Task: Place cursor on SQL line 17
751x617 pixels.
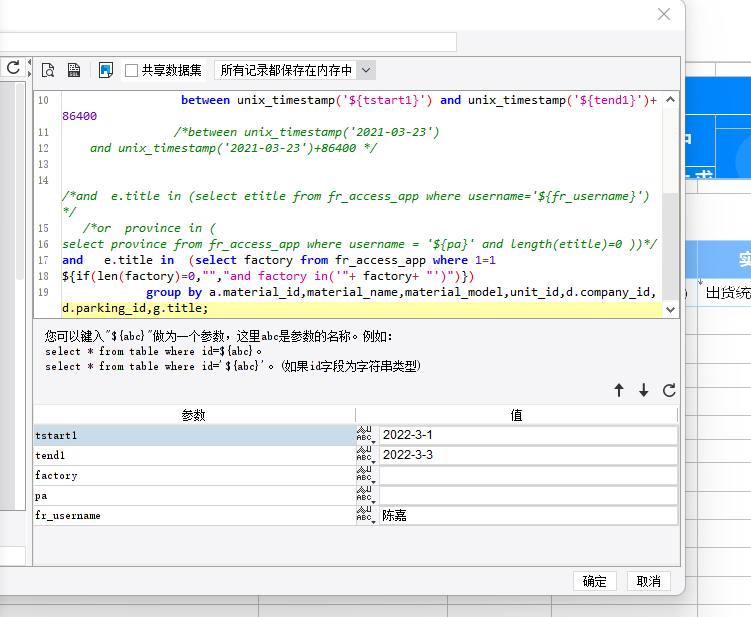Action: click(x=279, y=260)
